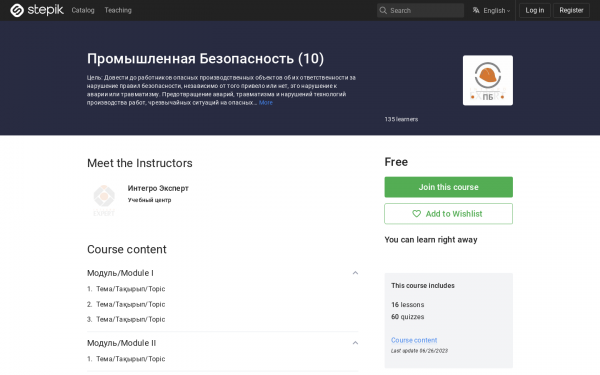Viewport: 600px width, 375px height.
Task: Click the Free price label
Action: (x=396, y=162)
